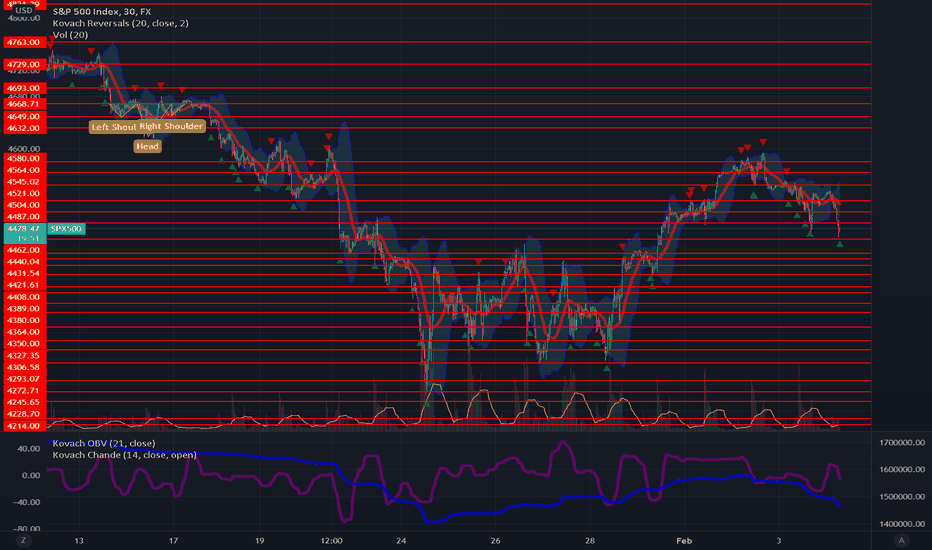Click the 4693.00 price level label
The width and height of the screenshot is (932, 550).
24,88
